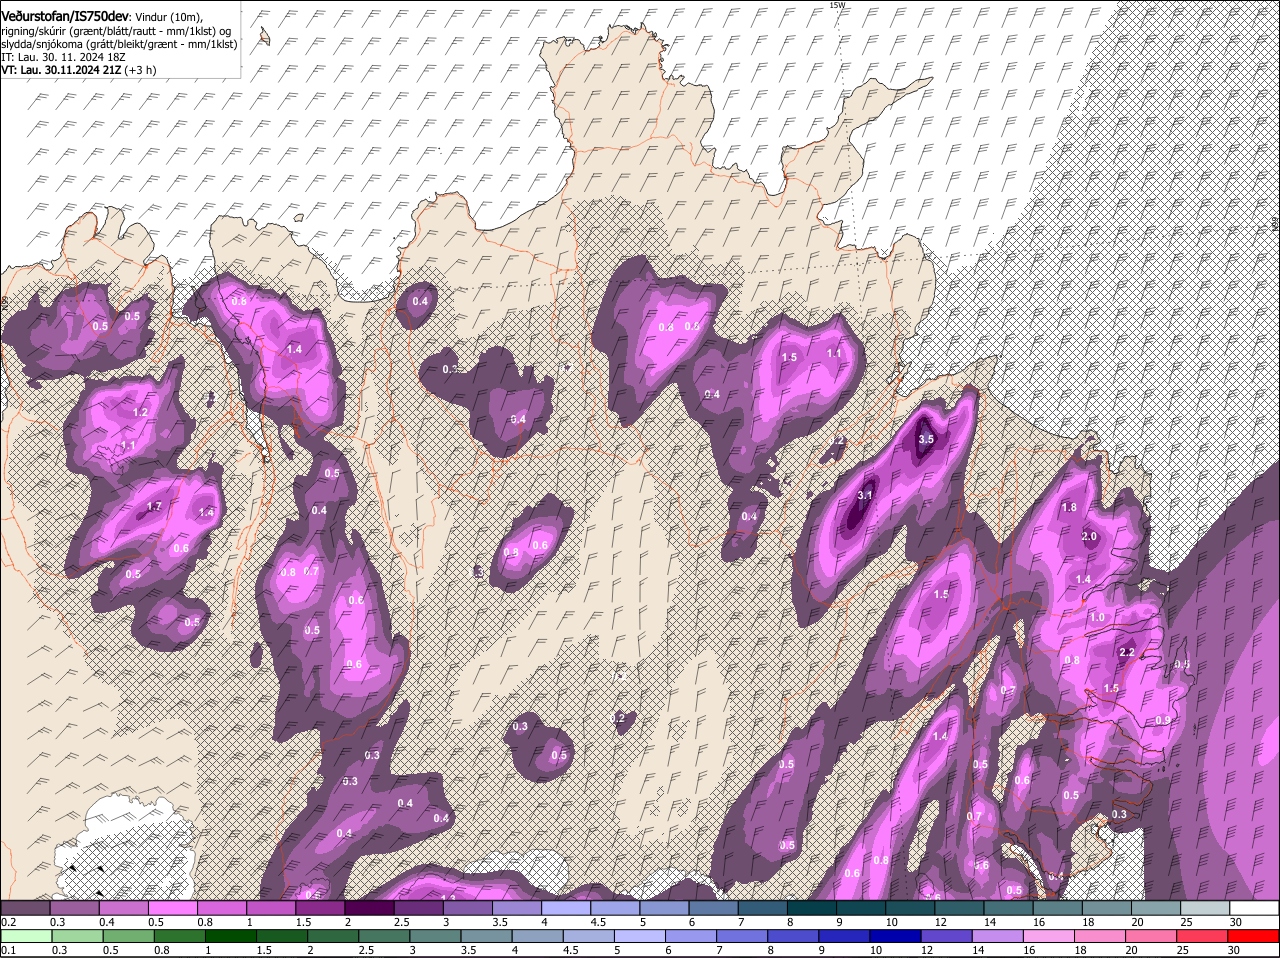Viewport: 1280px width, 958px height.
Task: Click the 30 label on upper legend scale
Action: click(x=1236, y=922)
